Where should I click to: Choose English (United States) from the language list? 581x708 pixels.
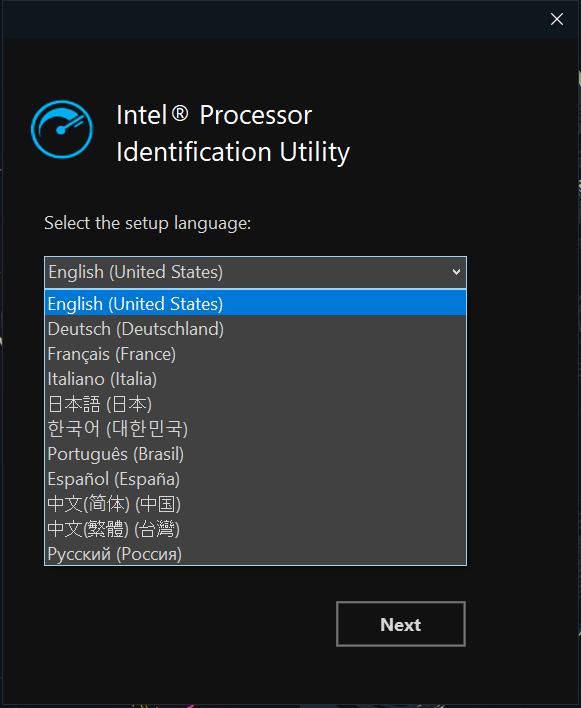click(256, 303)
